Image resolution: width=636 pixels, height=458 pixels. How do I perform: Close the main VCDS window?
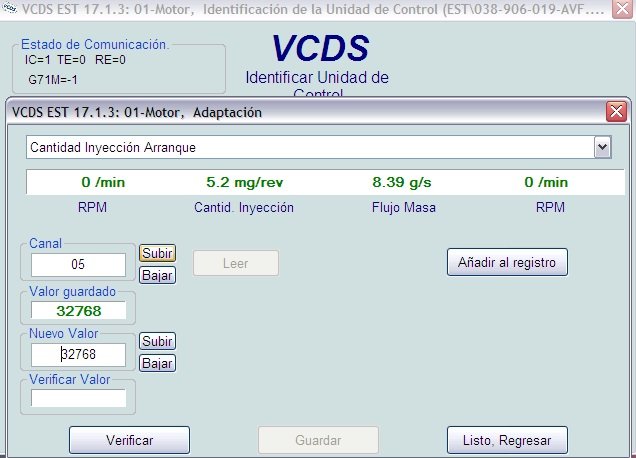(x=623, y=9)
